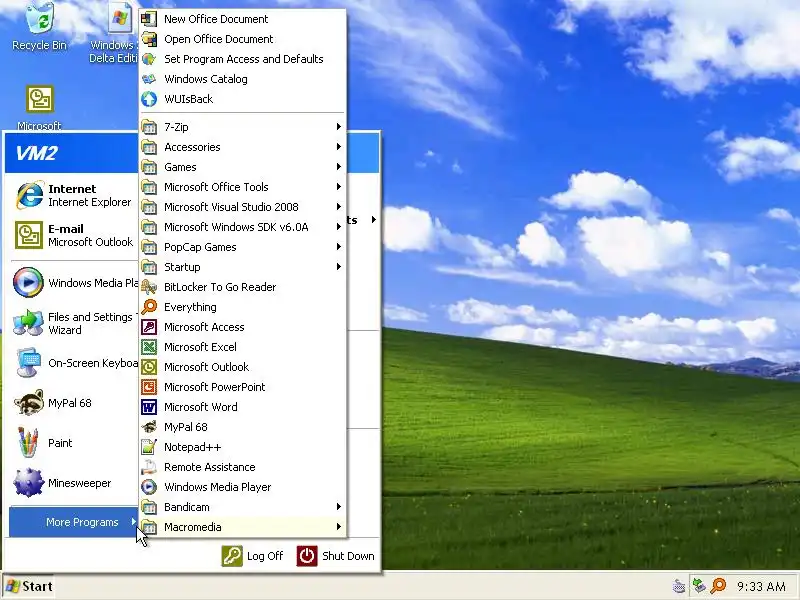Select the Accessories folder entry
Image resolution: width=800 pixels, height=600 pixels.
point(242,147)
